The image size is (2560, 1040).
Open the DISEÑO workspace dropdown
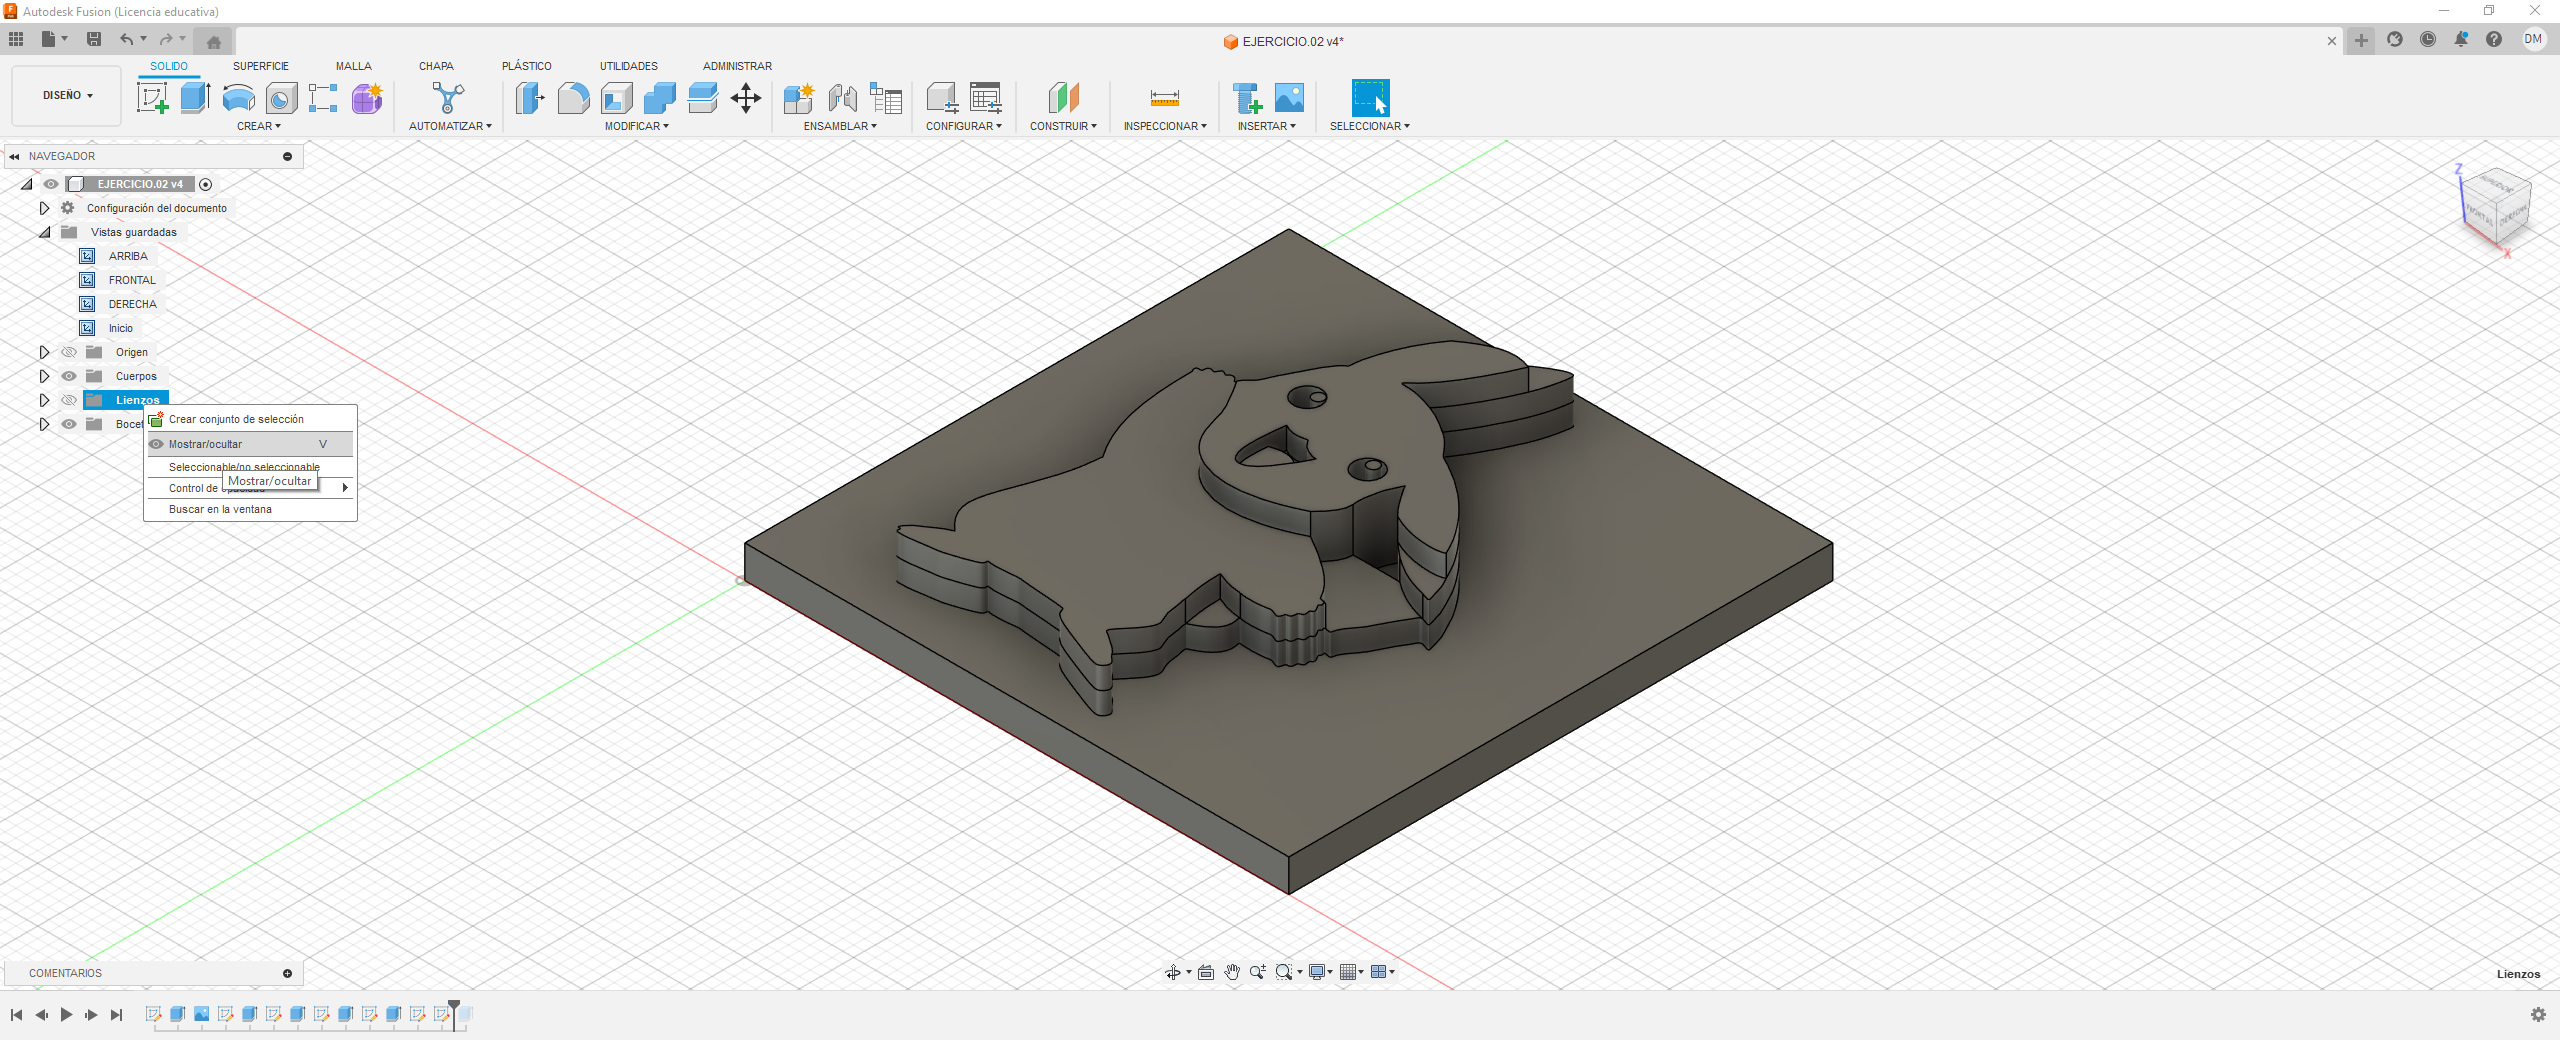(67, 96)
